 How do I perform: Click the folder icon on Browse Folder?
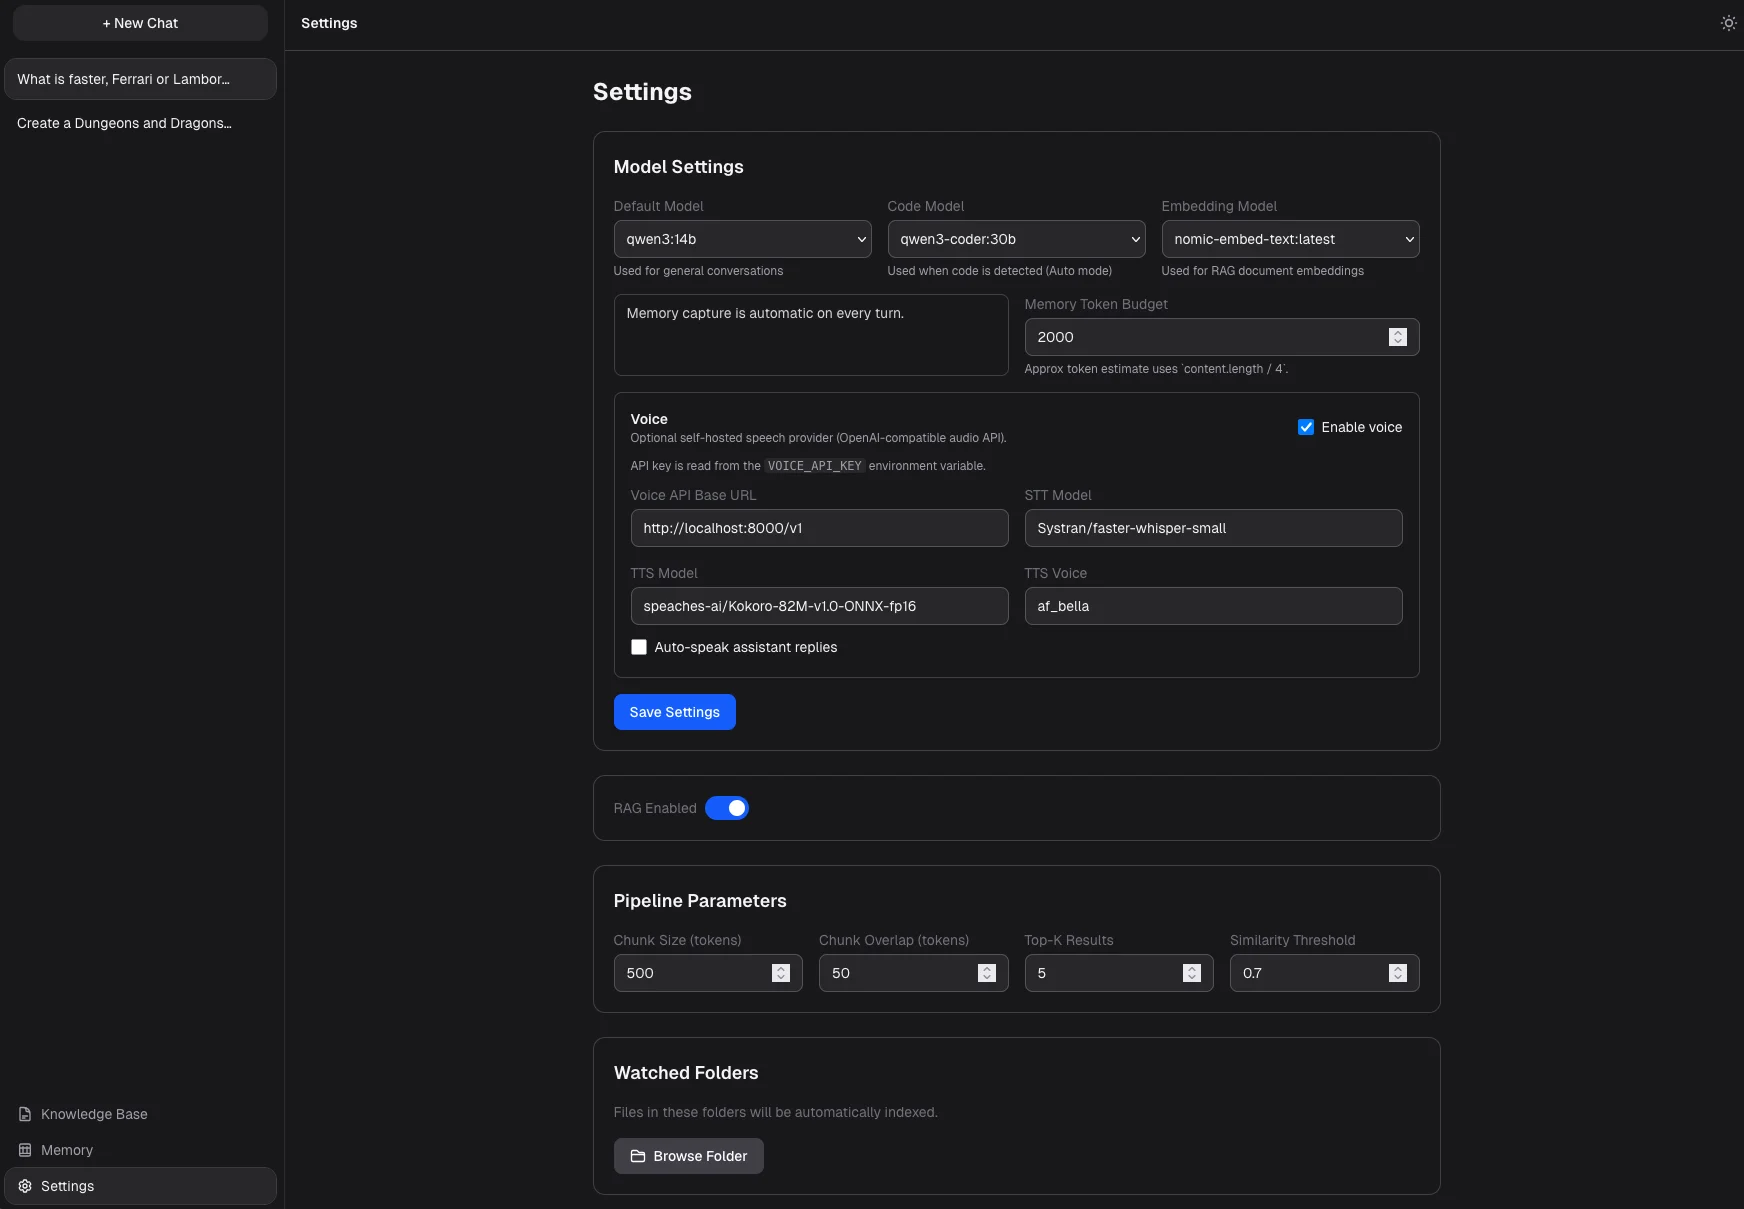pos(638,1156)
